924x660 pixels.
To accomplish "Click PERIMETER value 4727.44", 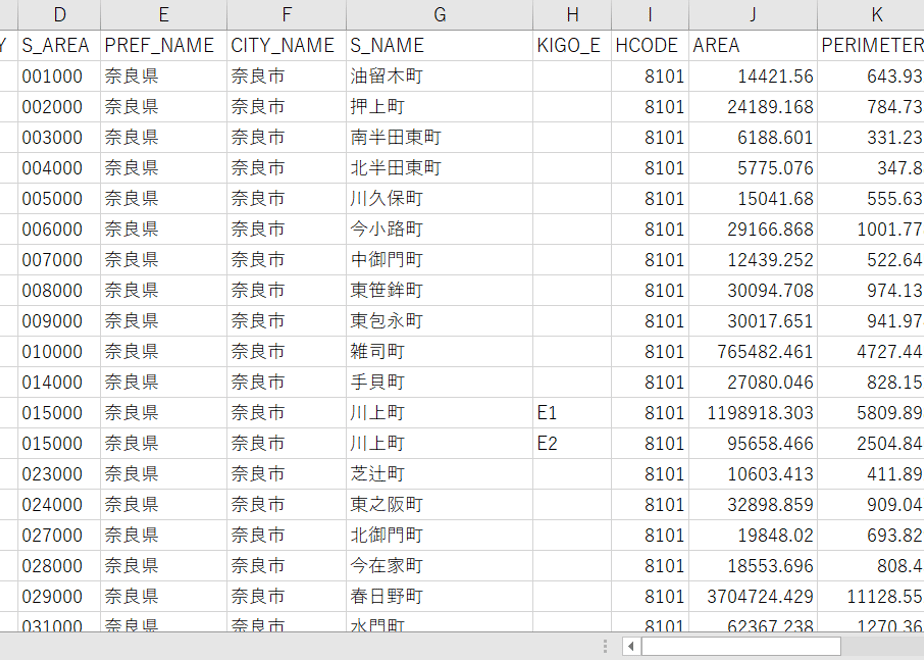I will 871,352.
